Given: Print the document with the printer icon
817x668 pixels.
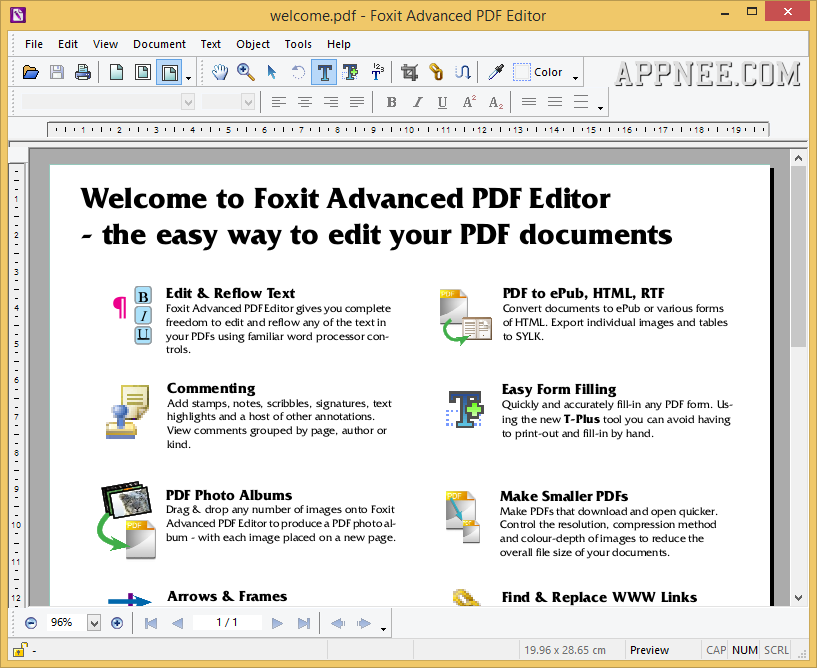Looking at the screenshot, I should (83, 72).
